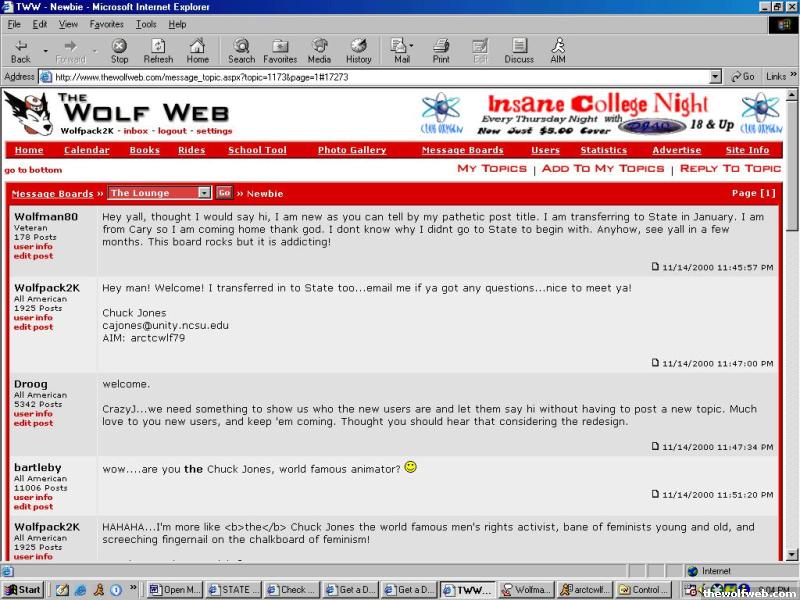Screen dimensions: 800x600
Task: Expand The Lounge board selector
Action: tap(204, 193)
